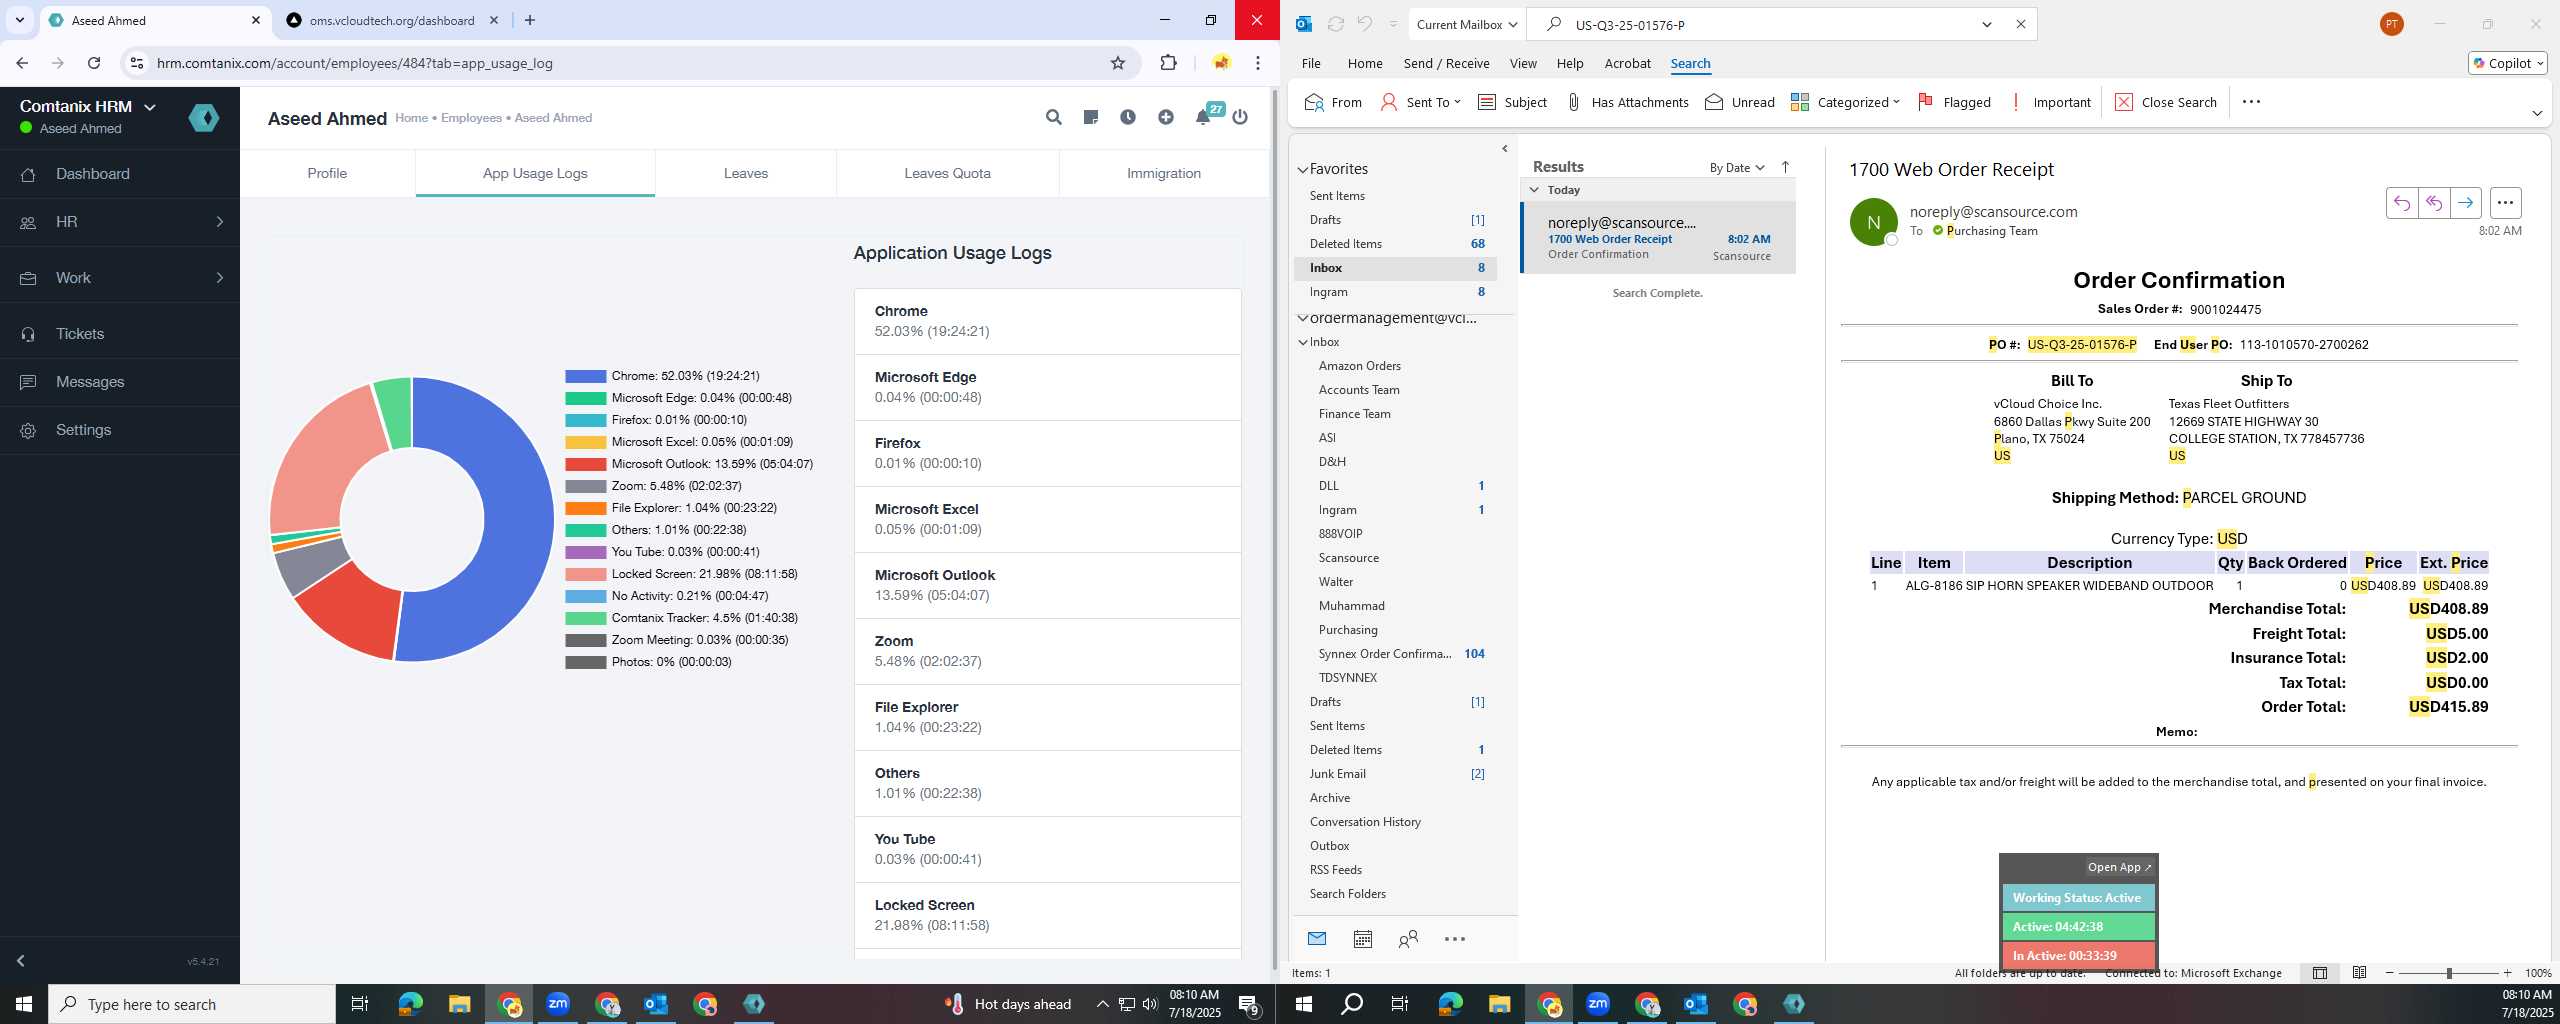The height and width of the screenshot is (1024, 2560).
Task: Toggle Important search filter
Action: coord(2050,102)
